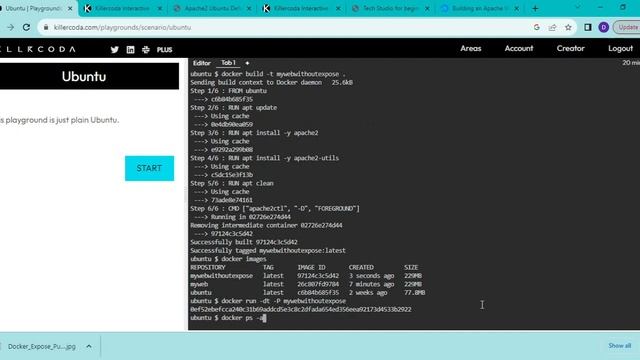The width and height of the screenshot is (640, 360).
Task: Share this page icon
Action: (552, 27)
